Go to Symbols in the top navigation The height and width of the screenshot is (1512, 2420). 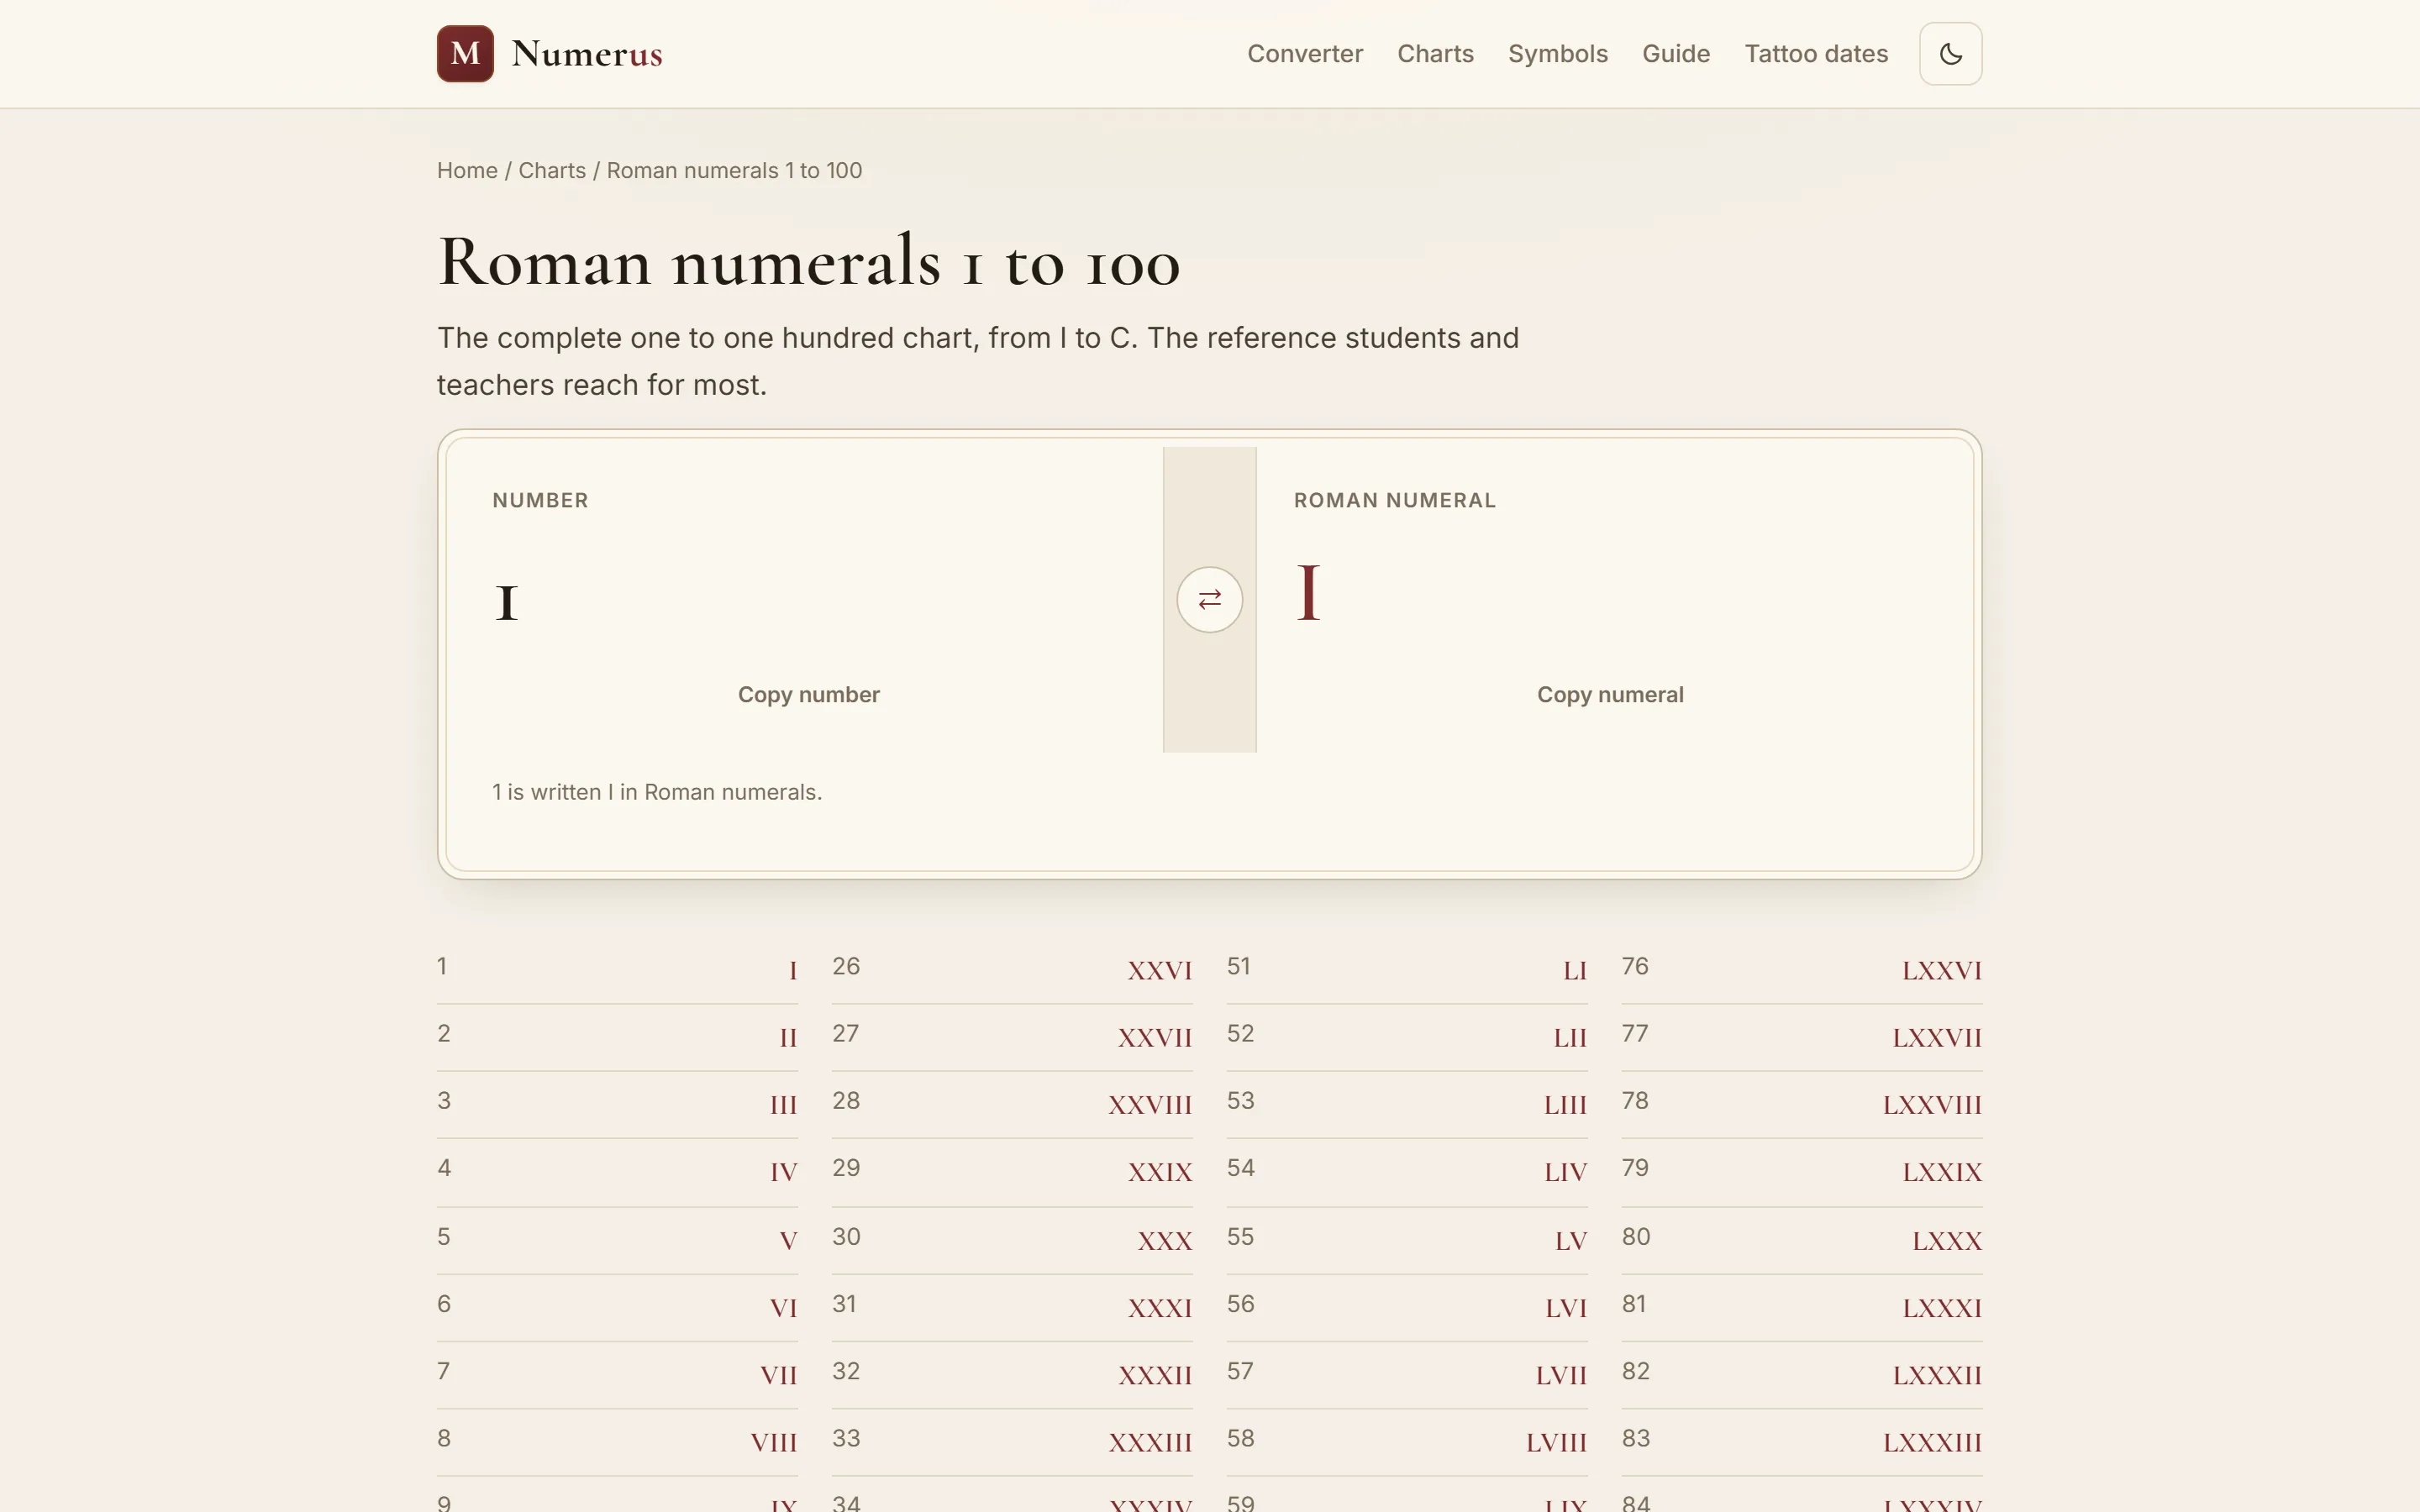pyautogui.click(x=1557, y=54)
